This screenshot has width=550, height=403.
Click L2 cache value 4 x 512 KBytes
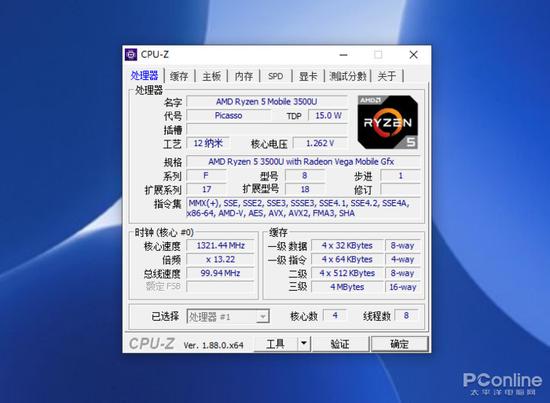[347, 273]
